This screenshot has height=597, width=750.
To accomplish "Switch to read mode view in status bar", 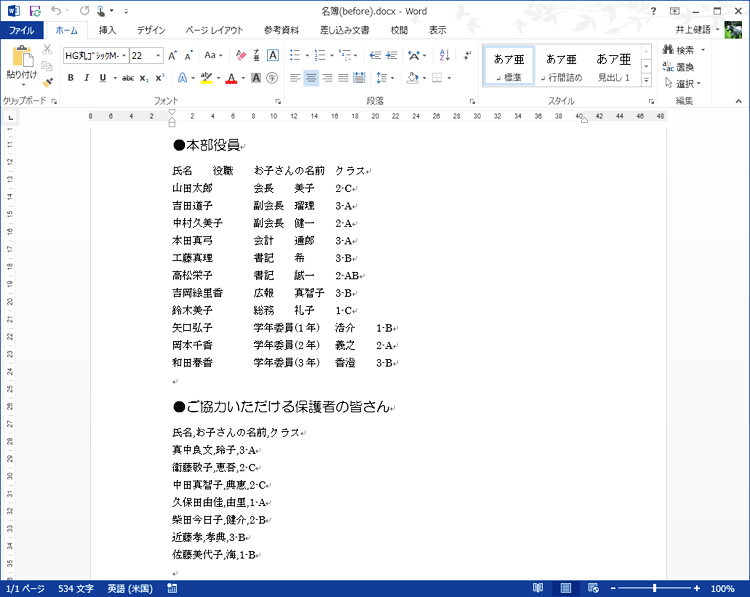I will click(538, 588).
